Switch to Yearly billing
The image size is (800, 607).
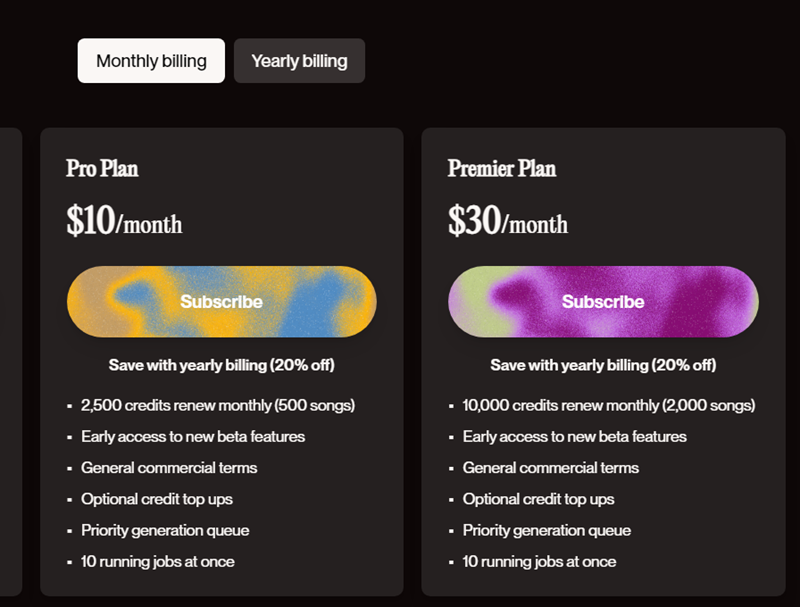(299, 61)
